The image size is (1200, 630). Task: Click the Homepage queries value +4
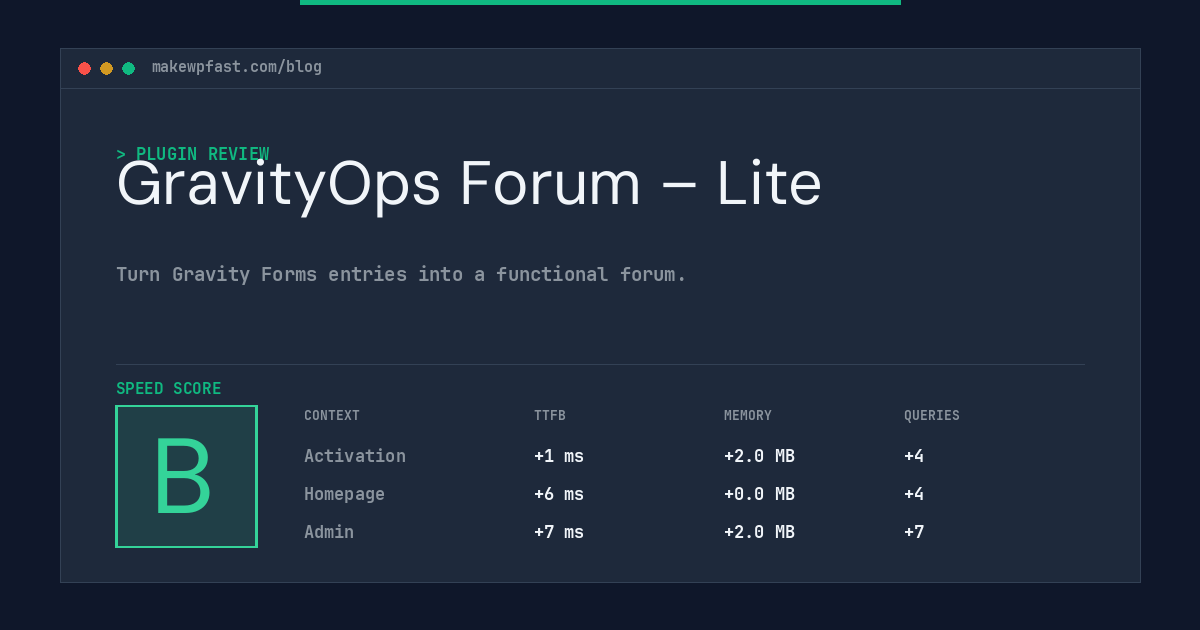click(914, 494)
